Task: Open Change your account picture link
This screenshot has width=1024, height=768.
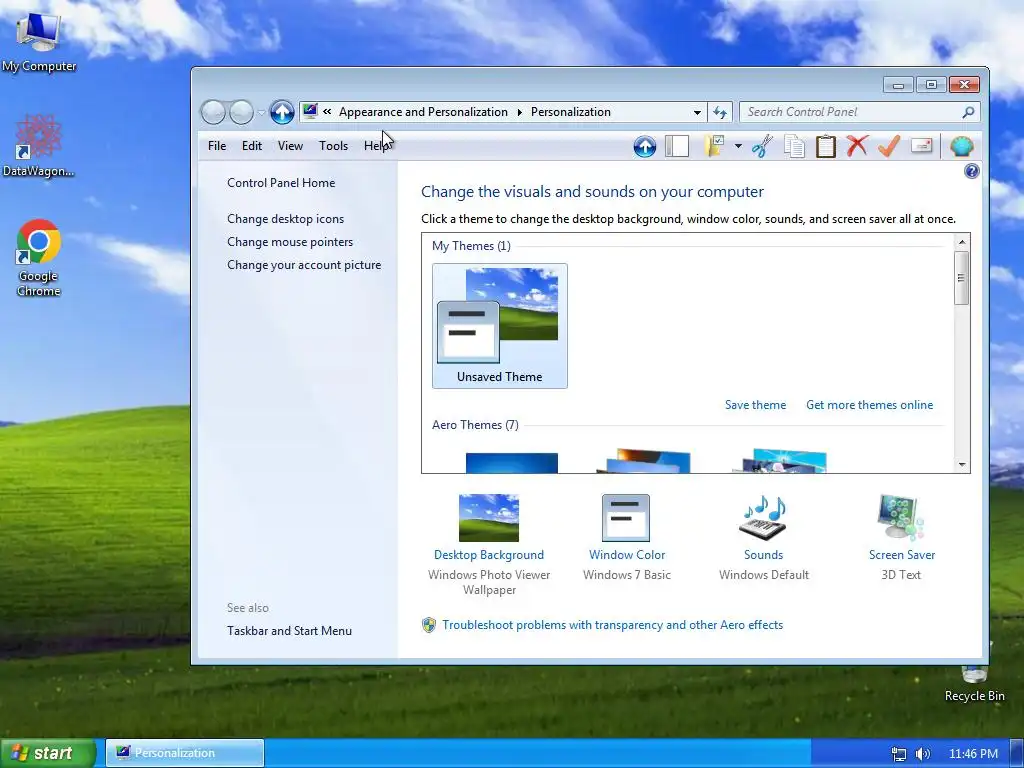Action: tap(304, 264)
